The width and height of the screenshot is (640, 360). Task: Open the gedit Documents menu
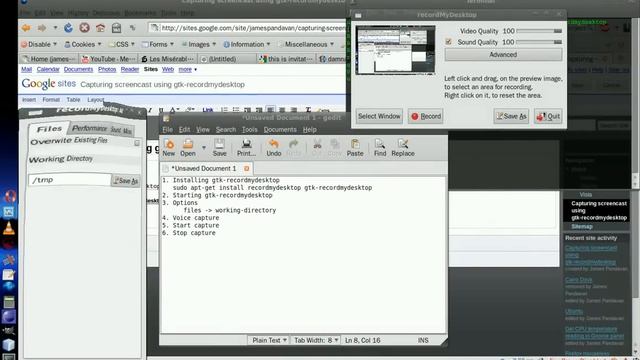pyautogui.click(x=280, y=129)
